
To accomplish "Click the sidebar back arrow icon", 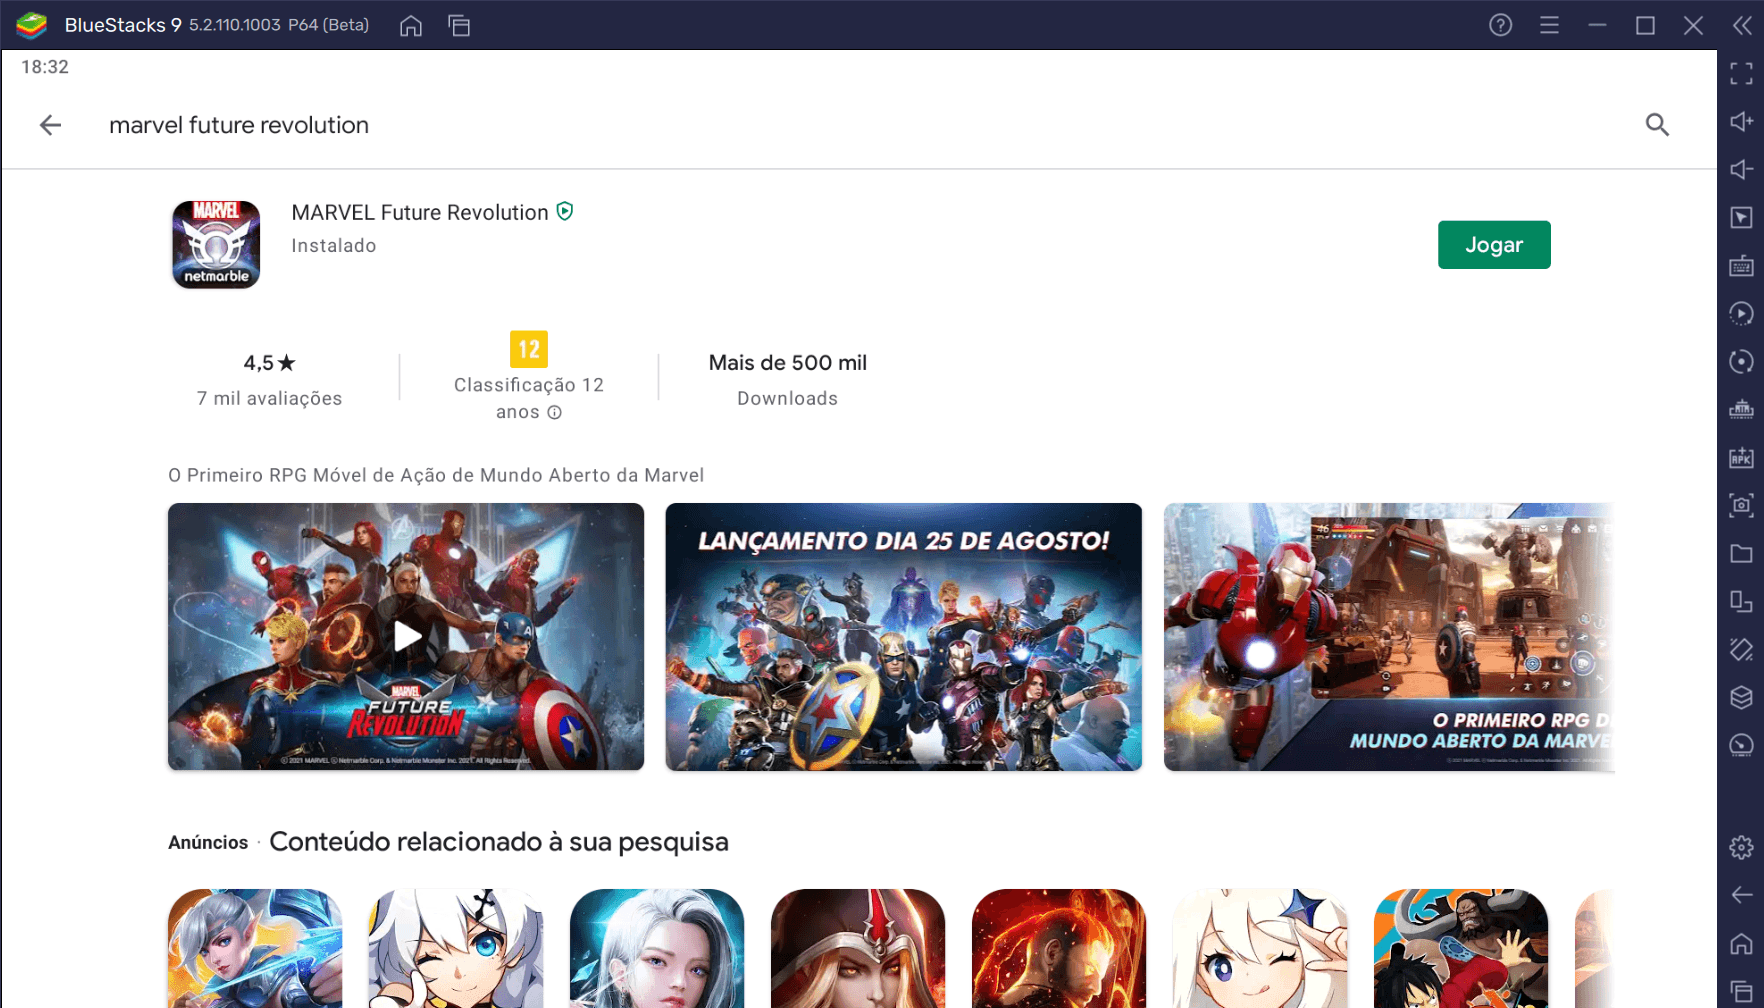I will 1741,895.
